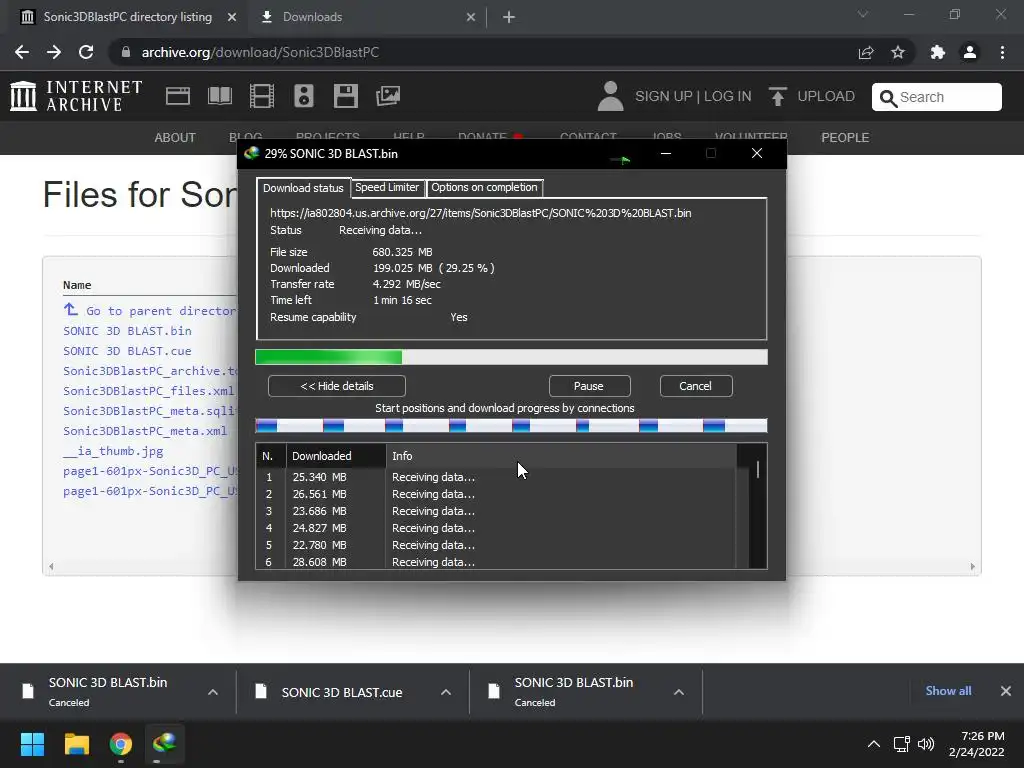The width and height of the screenshot is (1024, 768).
Task: Cancel the download
Action: [696, 386]
